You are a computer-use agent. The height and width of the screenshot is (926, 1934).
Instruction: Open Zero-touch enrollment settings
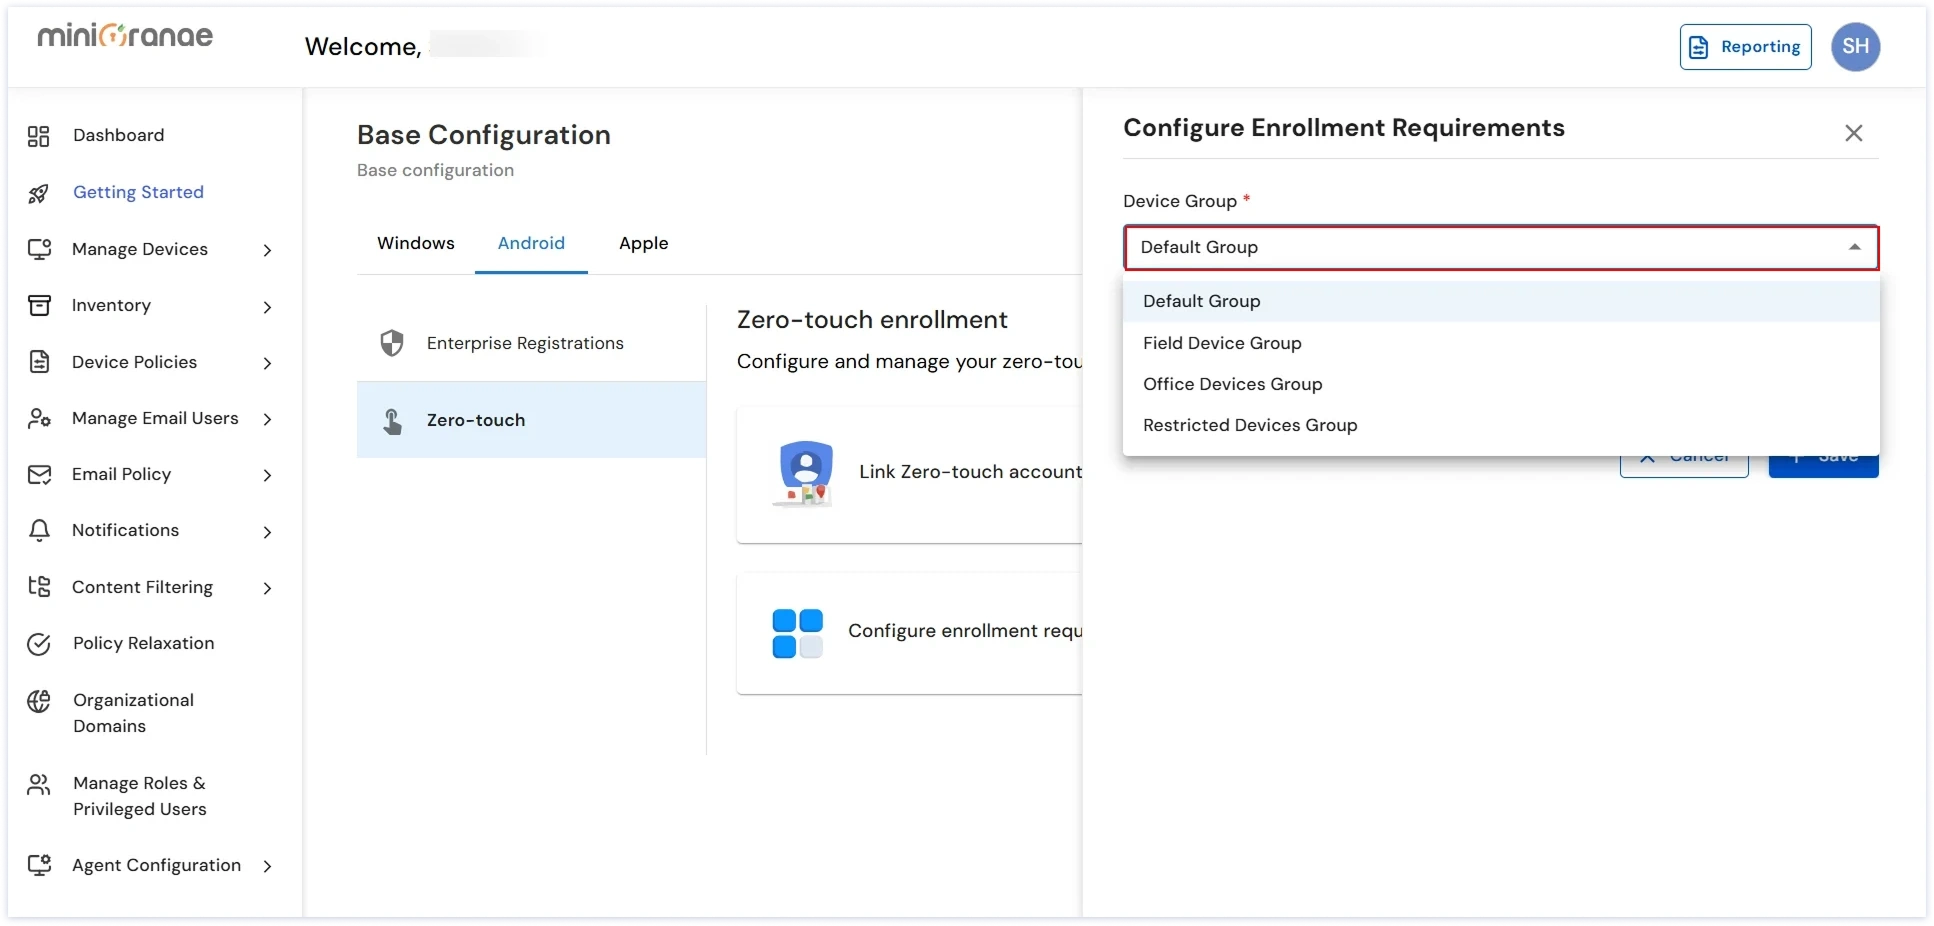point(476,420)
